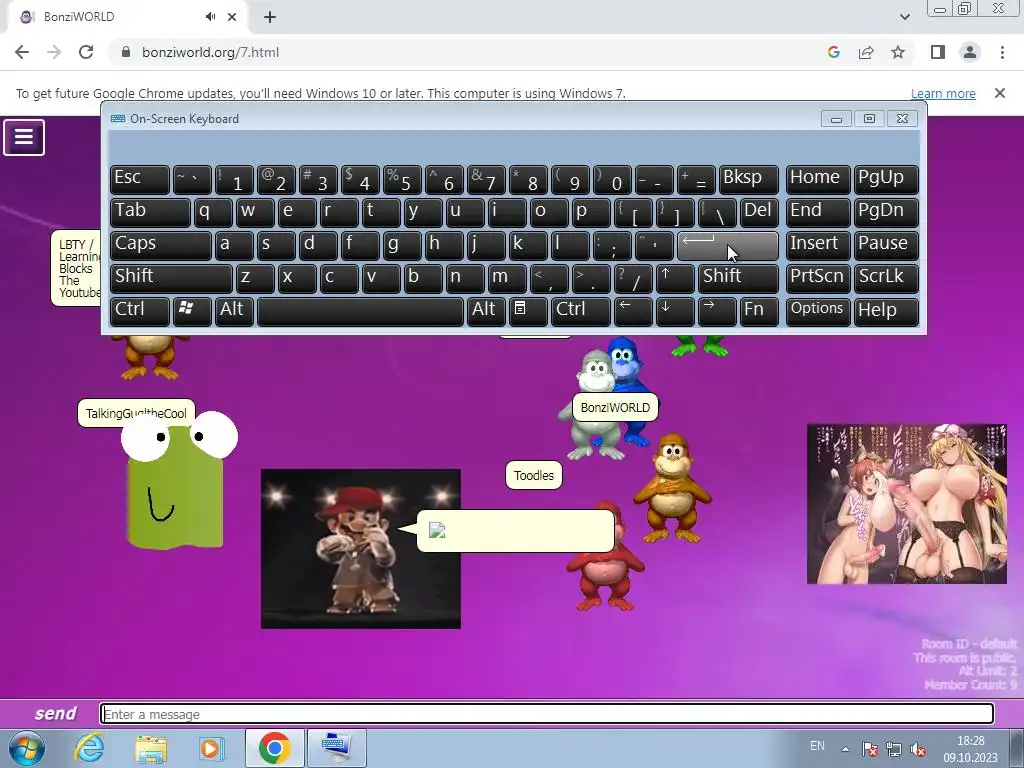Hit the Enter key on the on-screen keyboard
1024x768 pixels.
tap(728, 246)
